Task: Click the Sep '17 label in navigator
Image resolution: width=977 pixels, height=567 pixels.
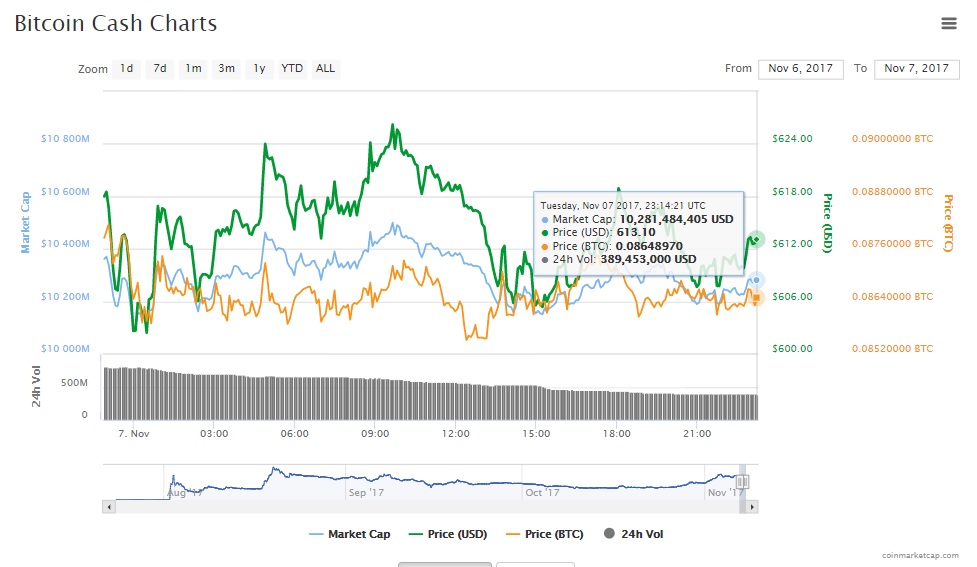Action: pyautogui.click(x=366, y=492)
